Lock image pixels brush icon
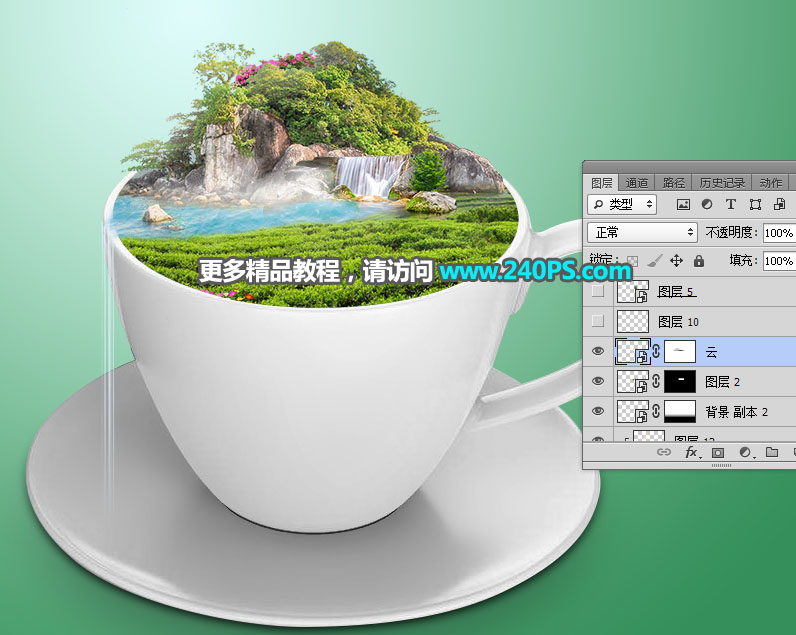 (x=655, y=261)
